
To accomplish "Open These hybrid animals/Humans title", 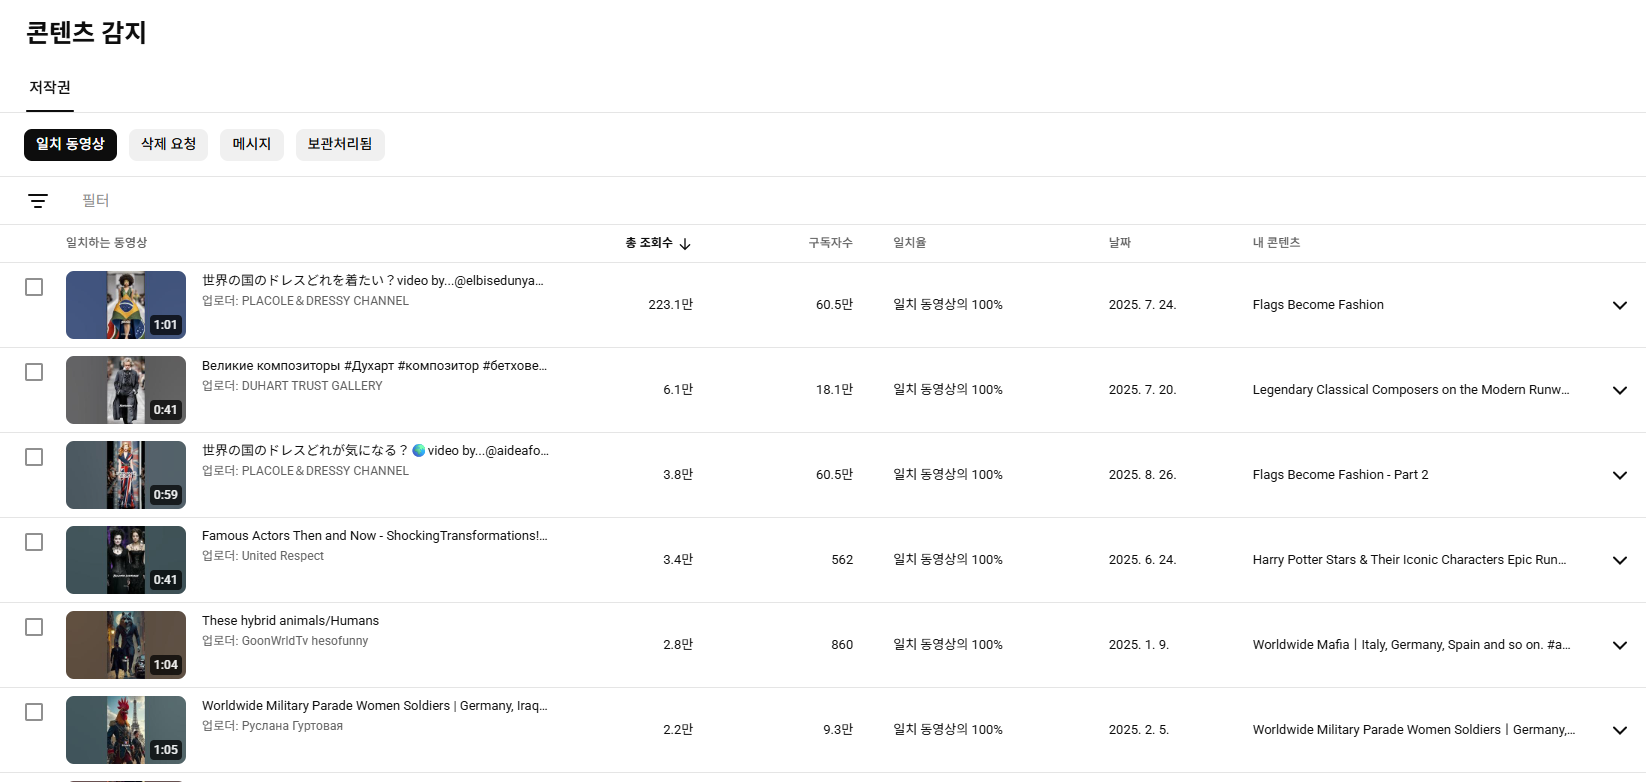I will [x=290, y=621].
